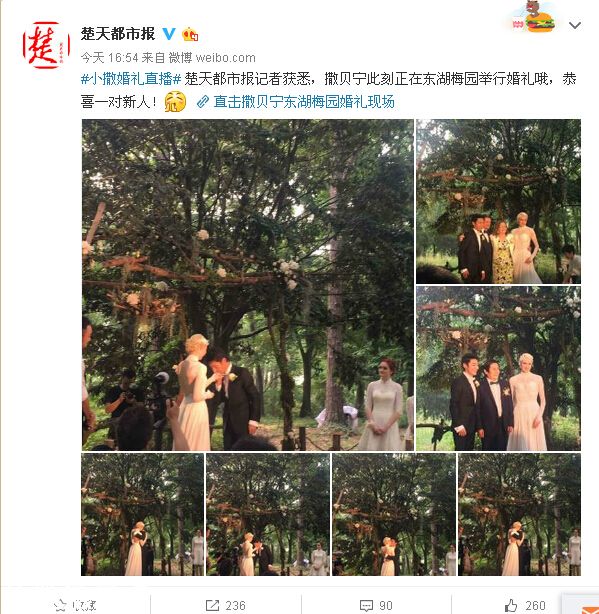599x614 pixels.
Task: Open comments with the speech bubble 90
Action: coord(376,605)
